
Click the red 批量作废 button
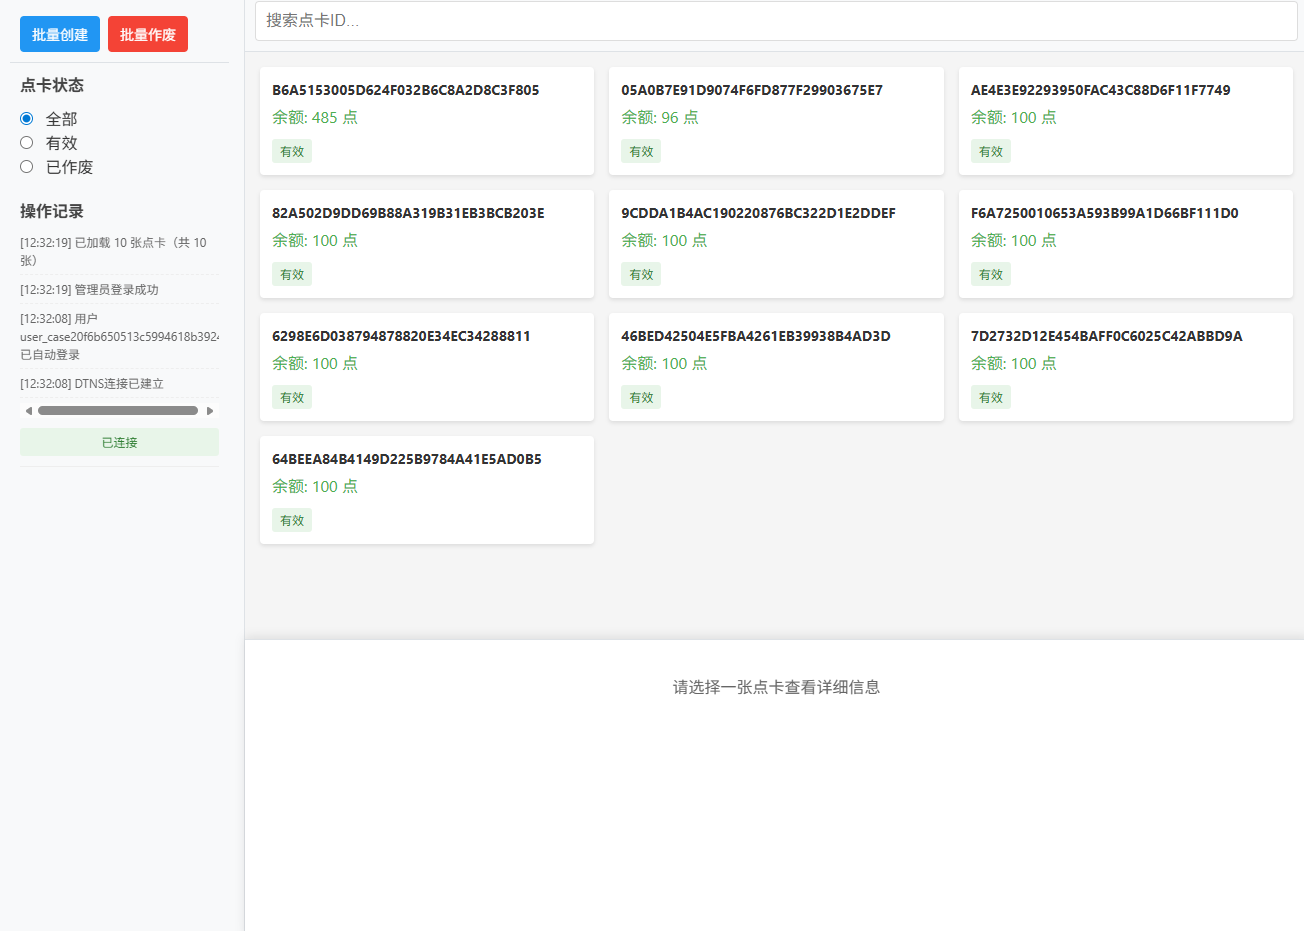coord(148,34)
